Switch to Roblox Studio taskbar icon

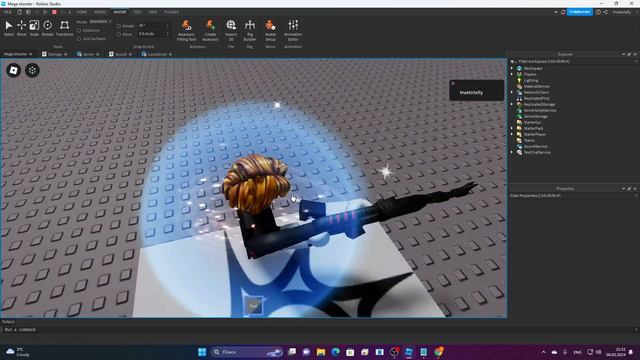(x=409, y=352)
